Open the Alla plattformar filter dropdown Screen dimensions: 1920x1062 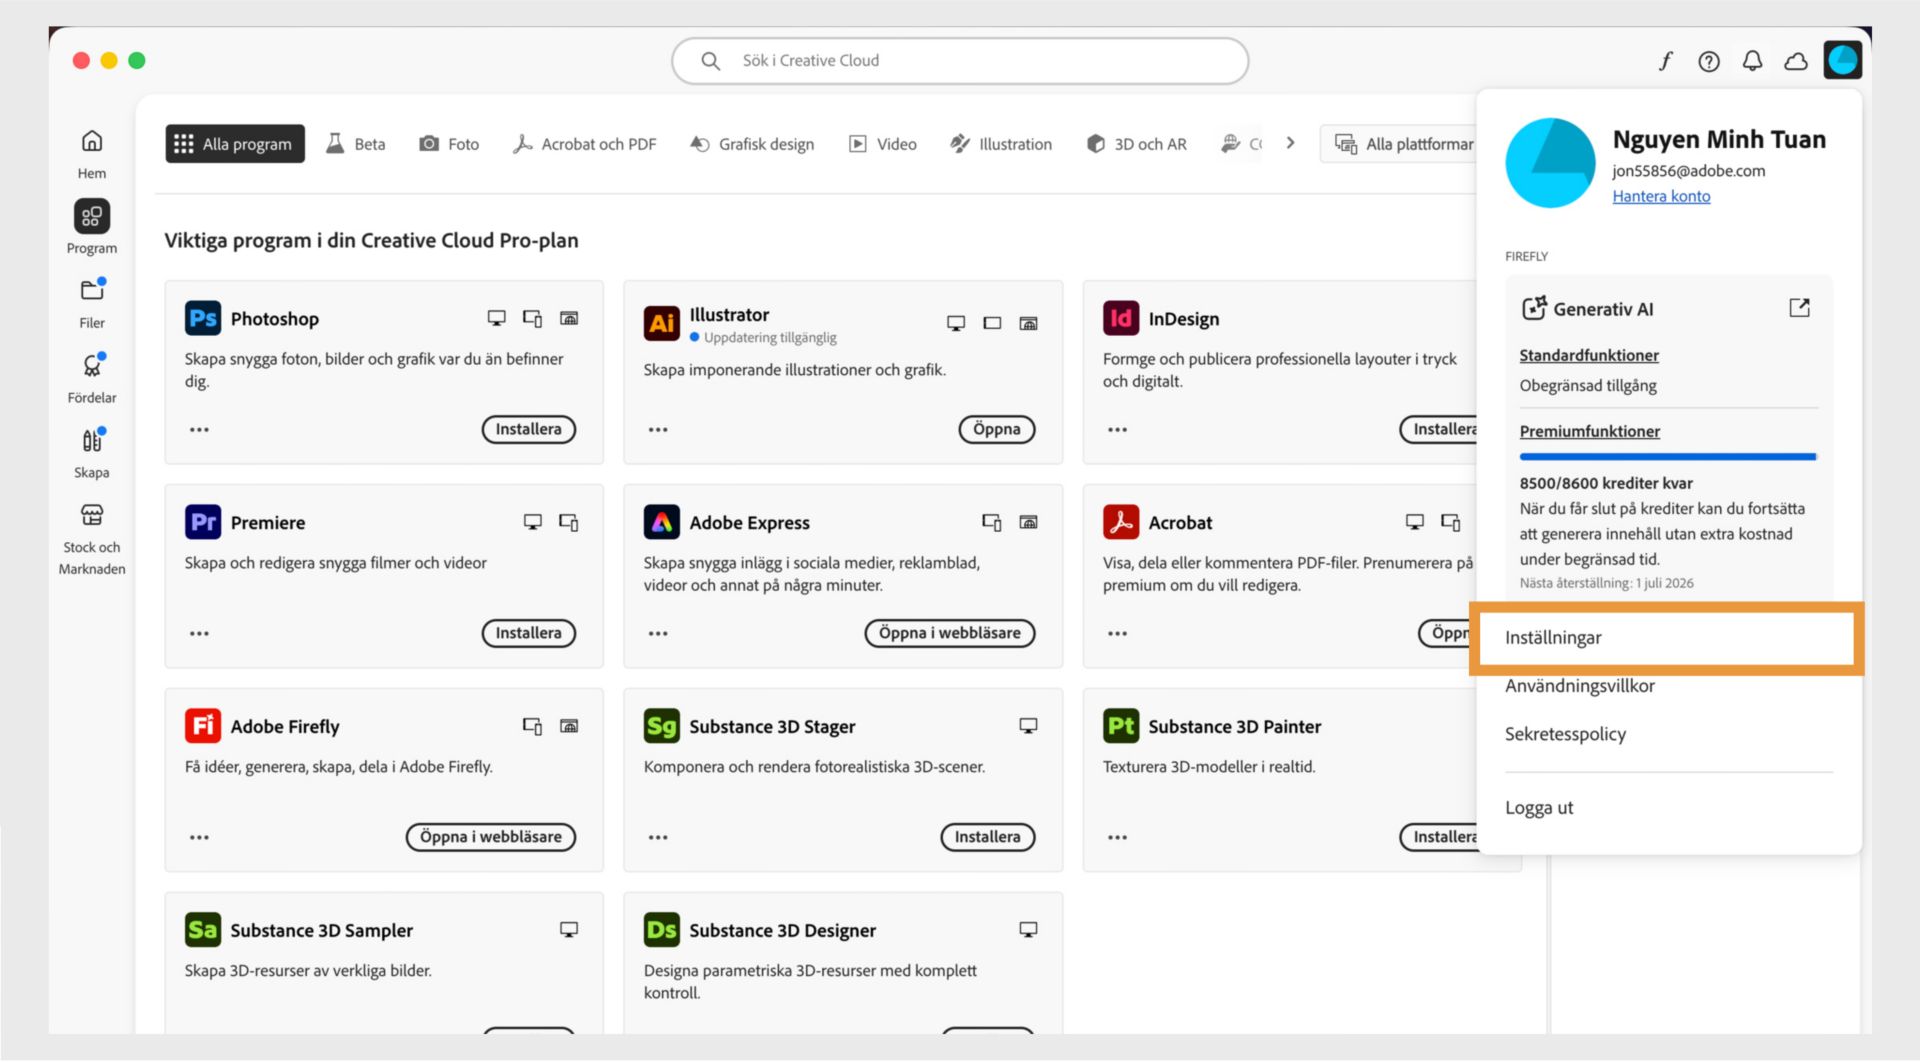click(x=1400, y=144)
